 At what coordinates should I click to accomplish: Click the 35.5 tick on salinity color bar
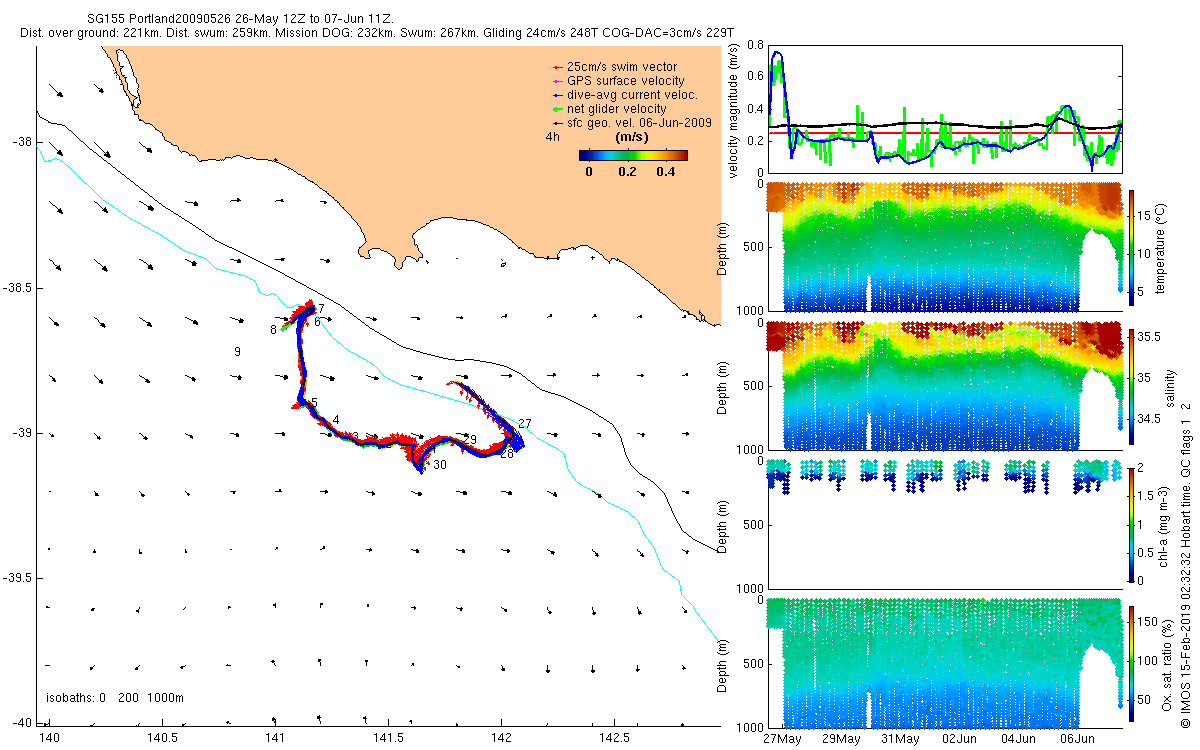pos(1151,338)
